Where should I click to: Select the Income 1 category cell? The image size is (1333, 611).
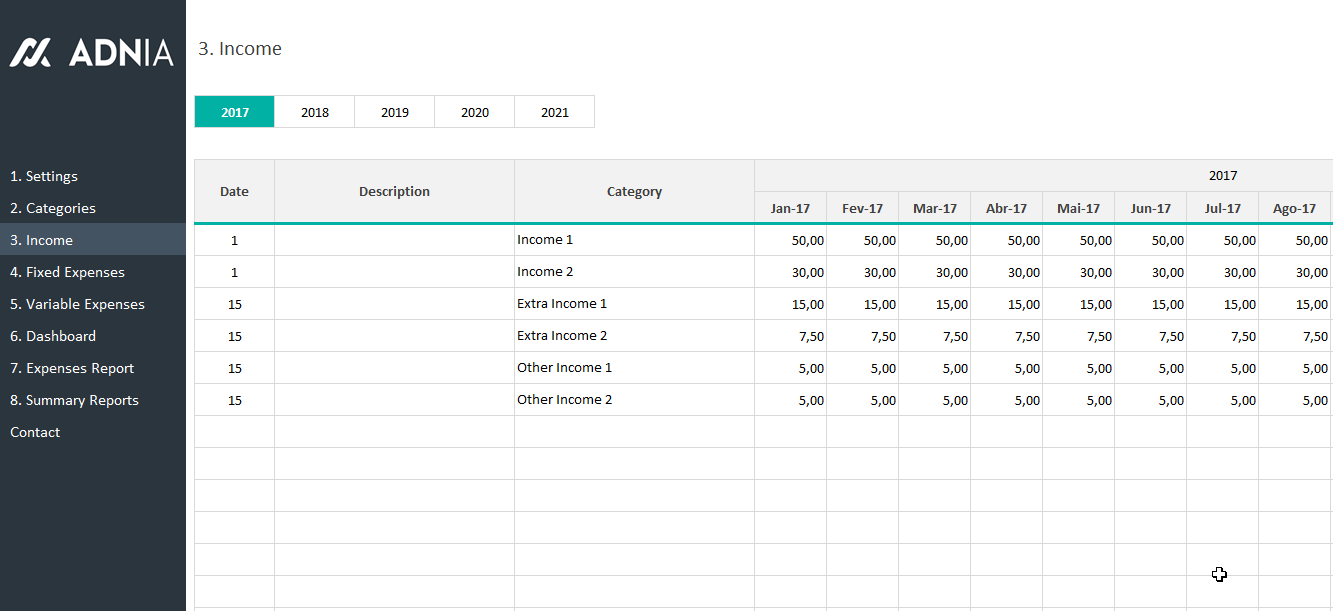pos(634,240)
